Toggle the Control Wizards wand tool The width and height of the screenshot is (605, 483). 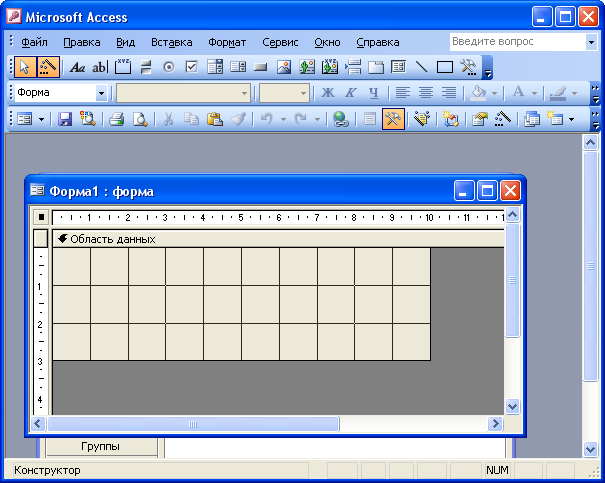(x=48, y=67)
